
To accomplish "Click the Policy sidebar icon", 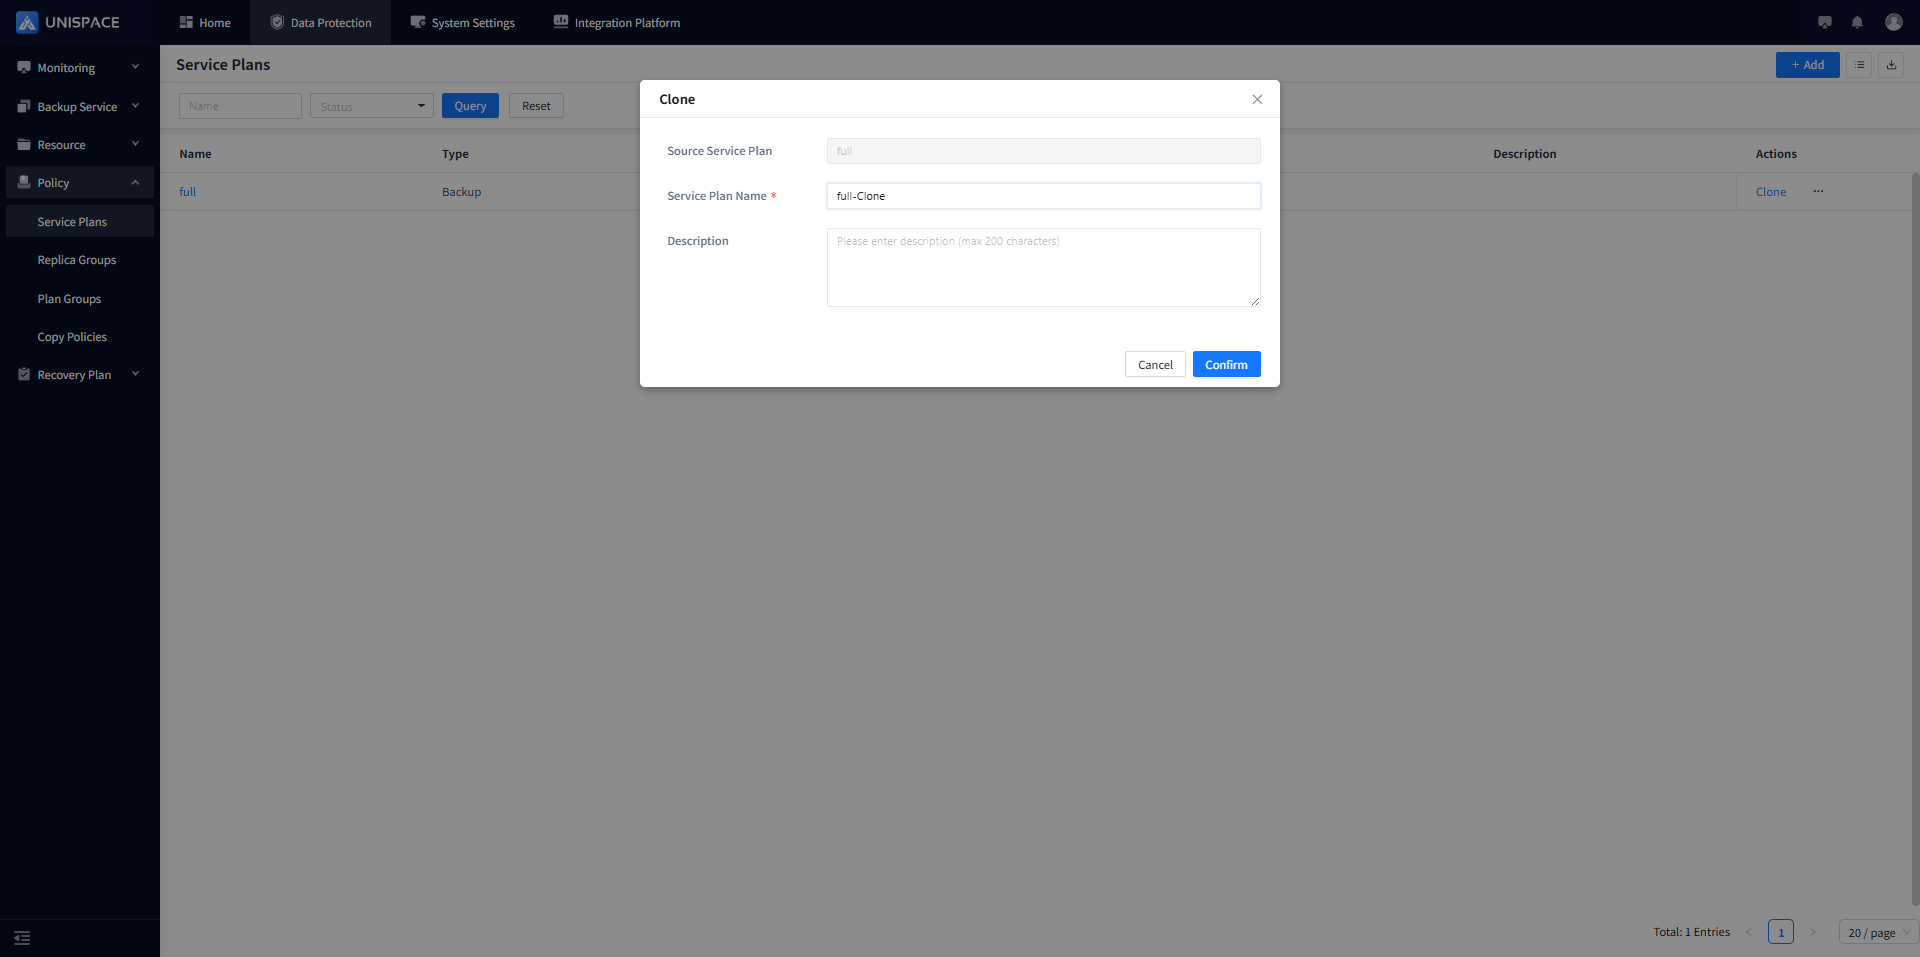I will pyautogui.click(x=24, y=183).
